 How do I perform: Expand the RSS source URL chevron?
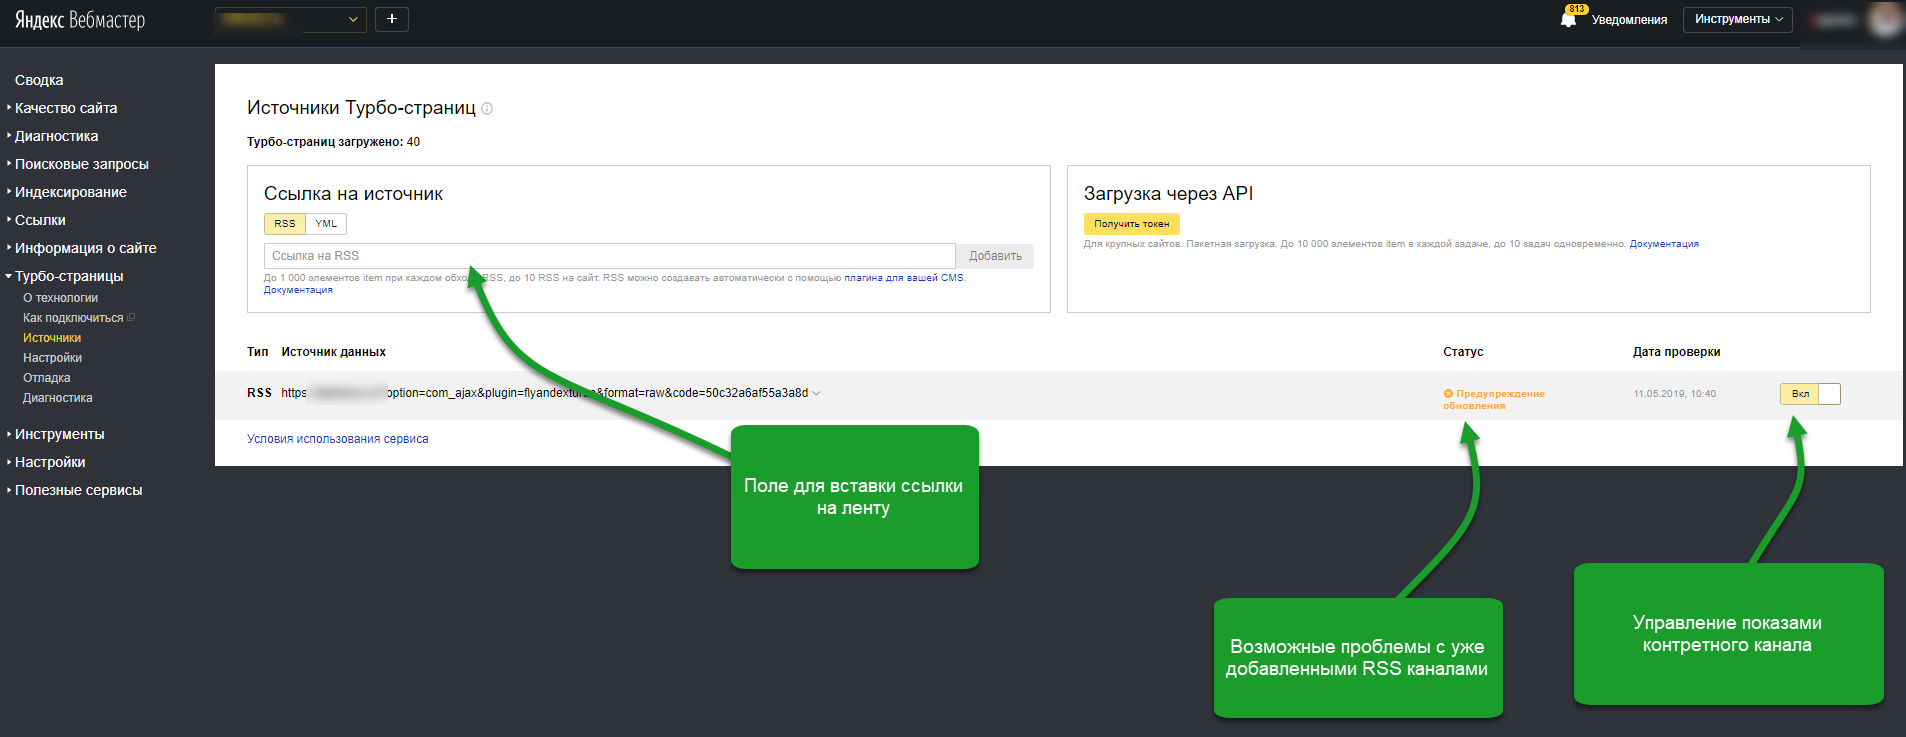pos(817,394)
